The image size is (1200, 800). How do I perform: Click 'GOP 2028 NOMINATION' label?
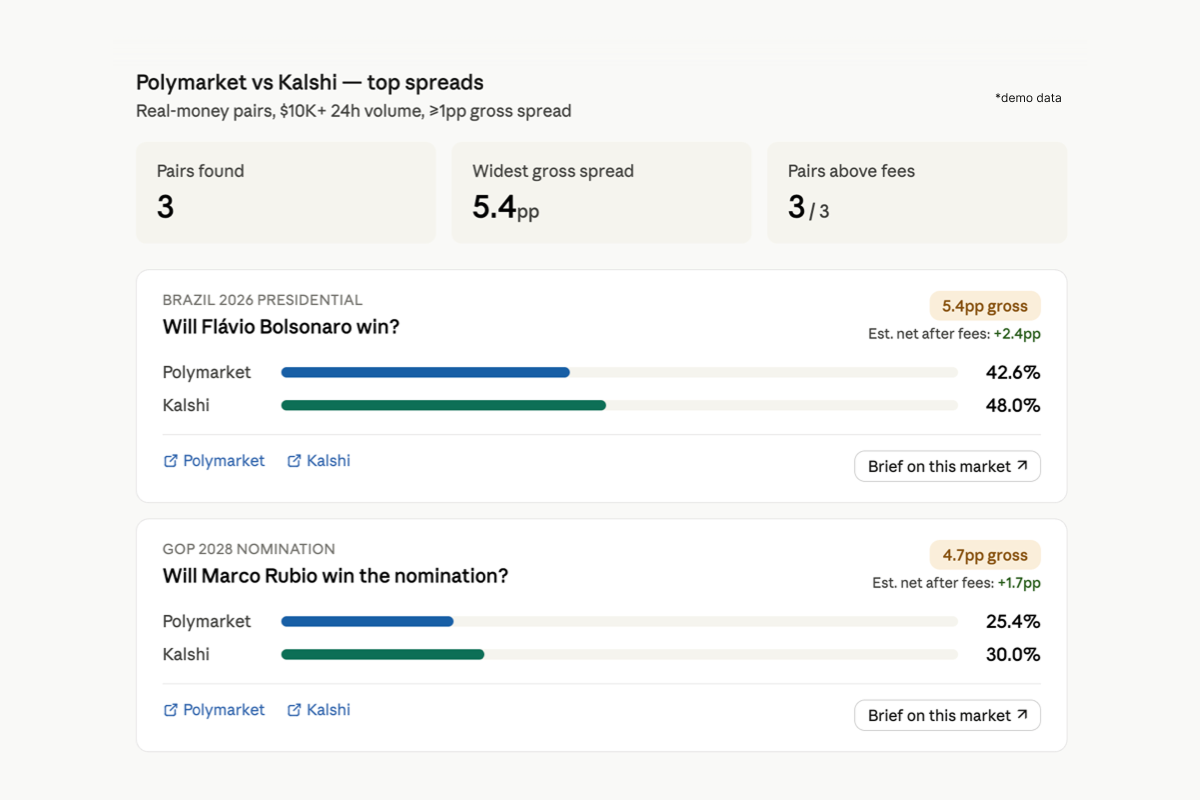click(249, 549)
